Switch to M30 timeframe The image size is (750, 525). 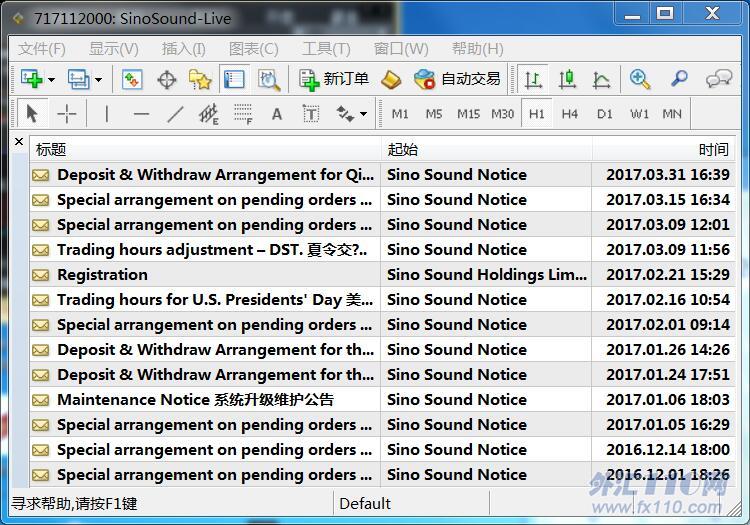pos(502,114)
